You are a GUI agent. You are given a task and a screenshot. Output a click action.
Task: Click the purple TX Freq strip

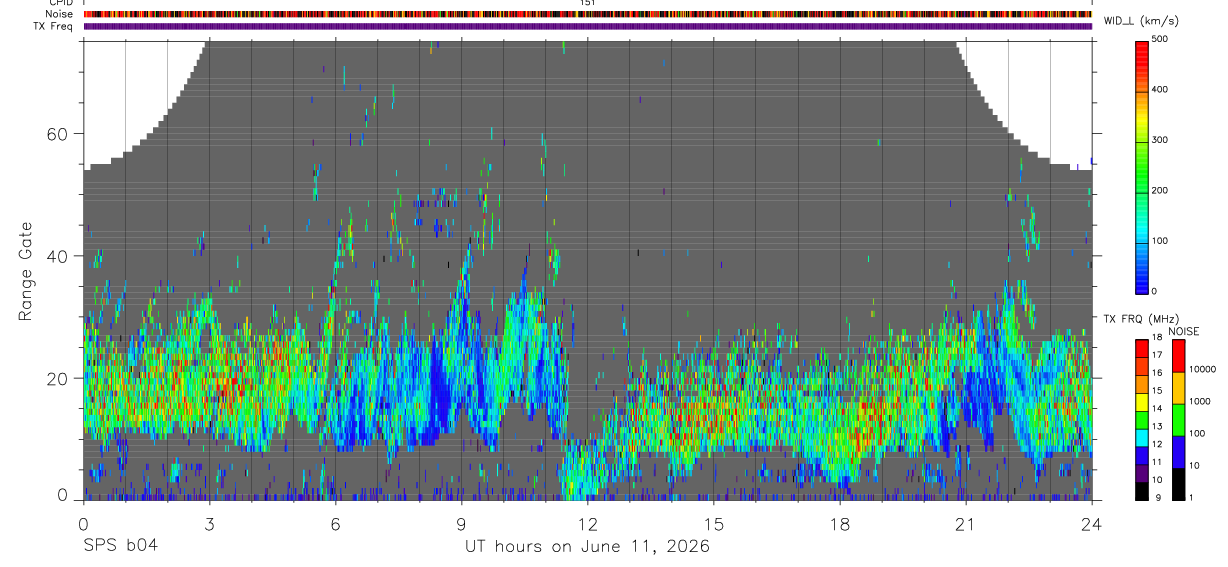tap(587, 26)
